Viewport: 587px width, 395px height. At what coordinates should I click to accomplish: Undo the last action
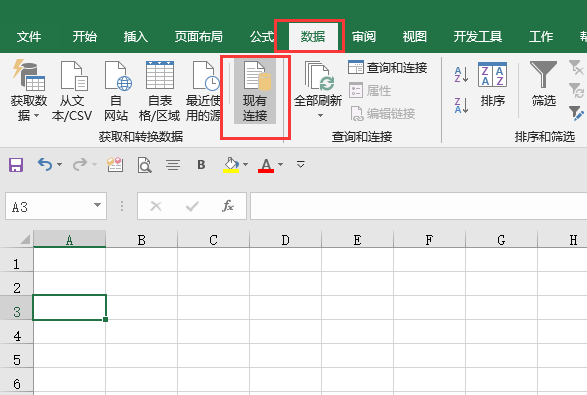point(45,164)
